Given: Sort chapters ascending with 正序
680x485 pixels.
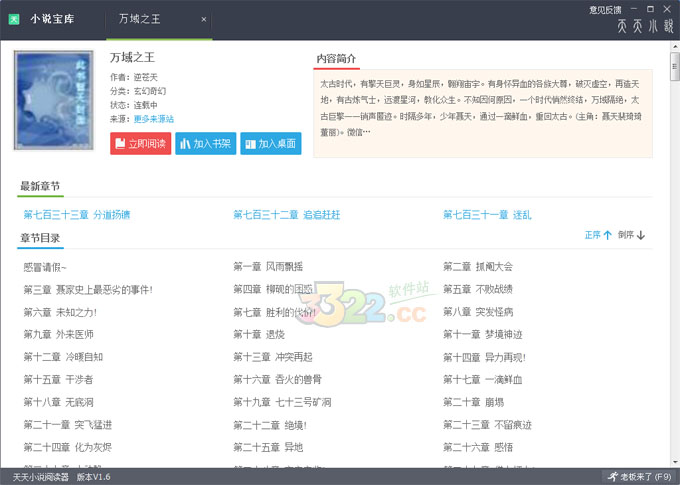Looking at the screenshot, I should click(x=598, y=235).
